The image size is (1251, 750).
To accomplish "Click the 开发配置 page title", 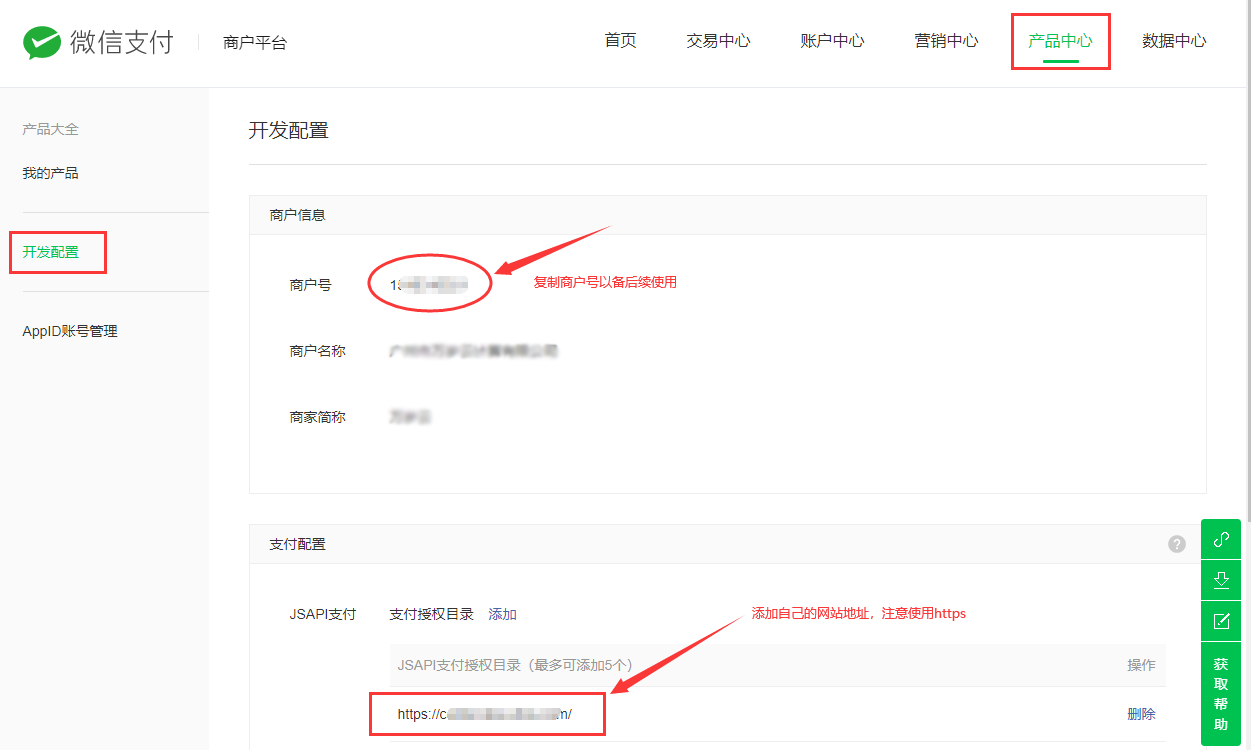I will [x=288, y=130].
